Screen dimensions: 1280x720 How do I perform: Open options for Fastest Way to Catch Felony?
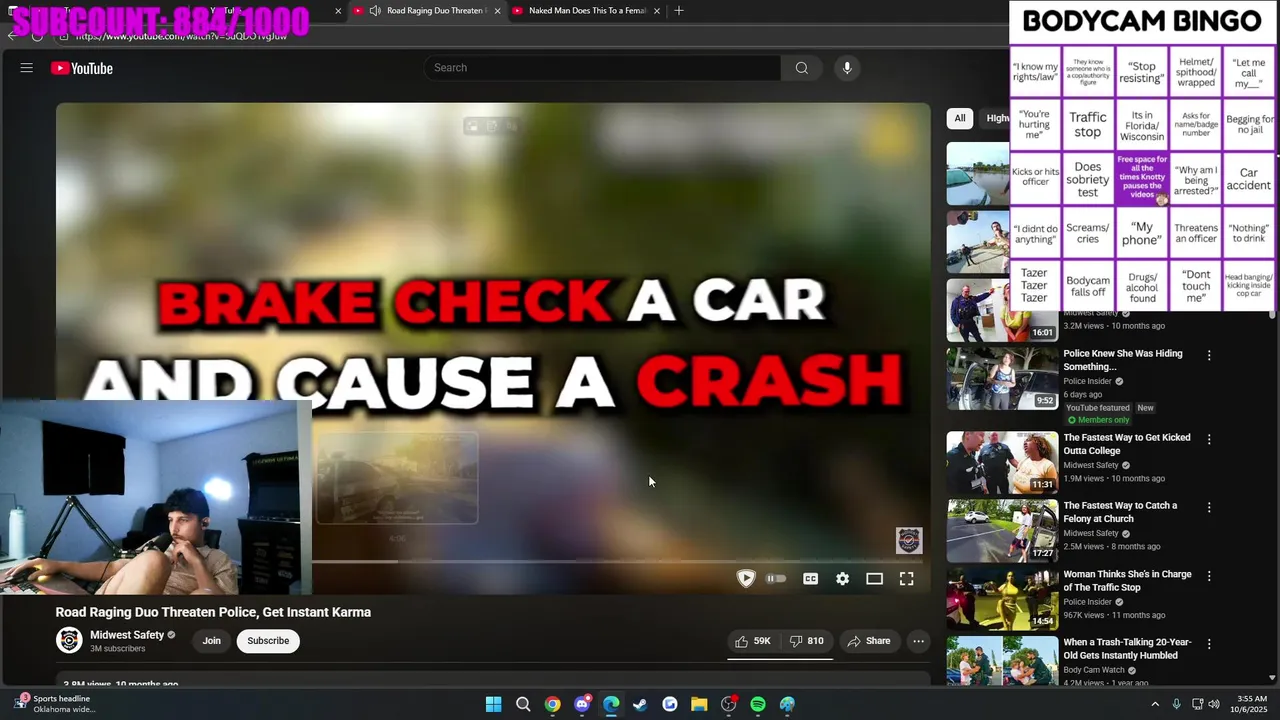[x=1209, y=507]
